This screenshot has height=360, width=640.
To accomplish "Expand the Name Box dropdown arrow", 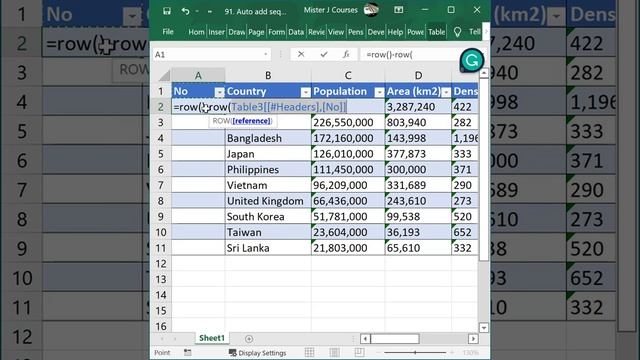I will pyautogui.click(x=266, y=54).
